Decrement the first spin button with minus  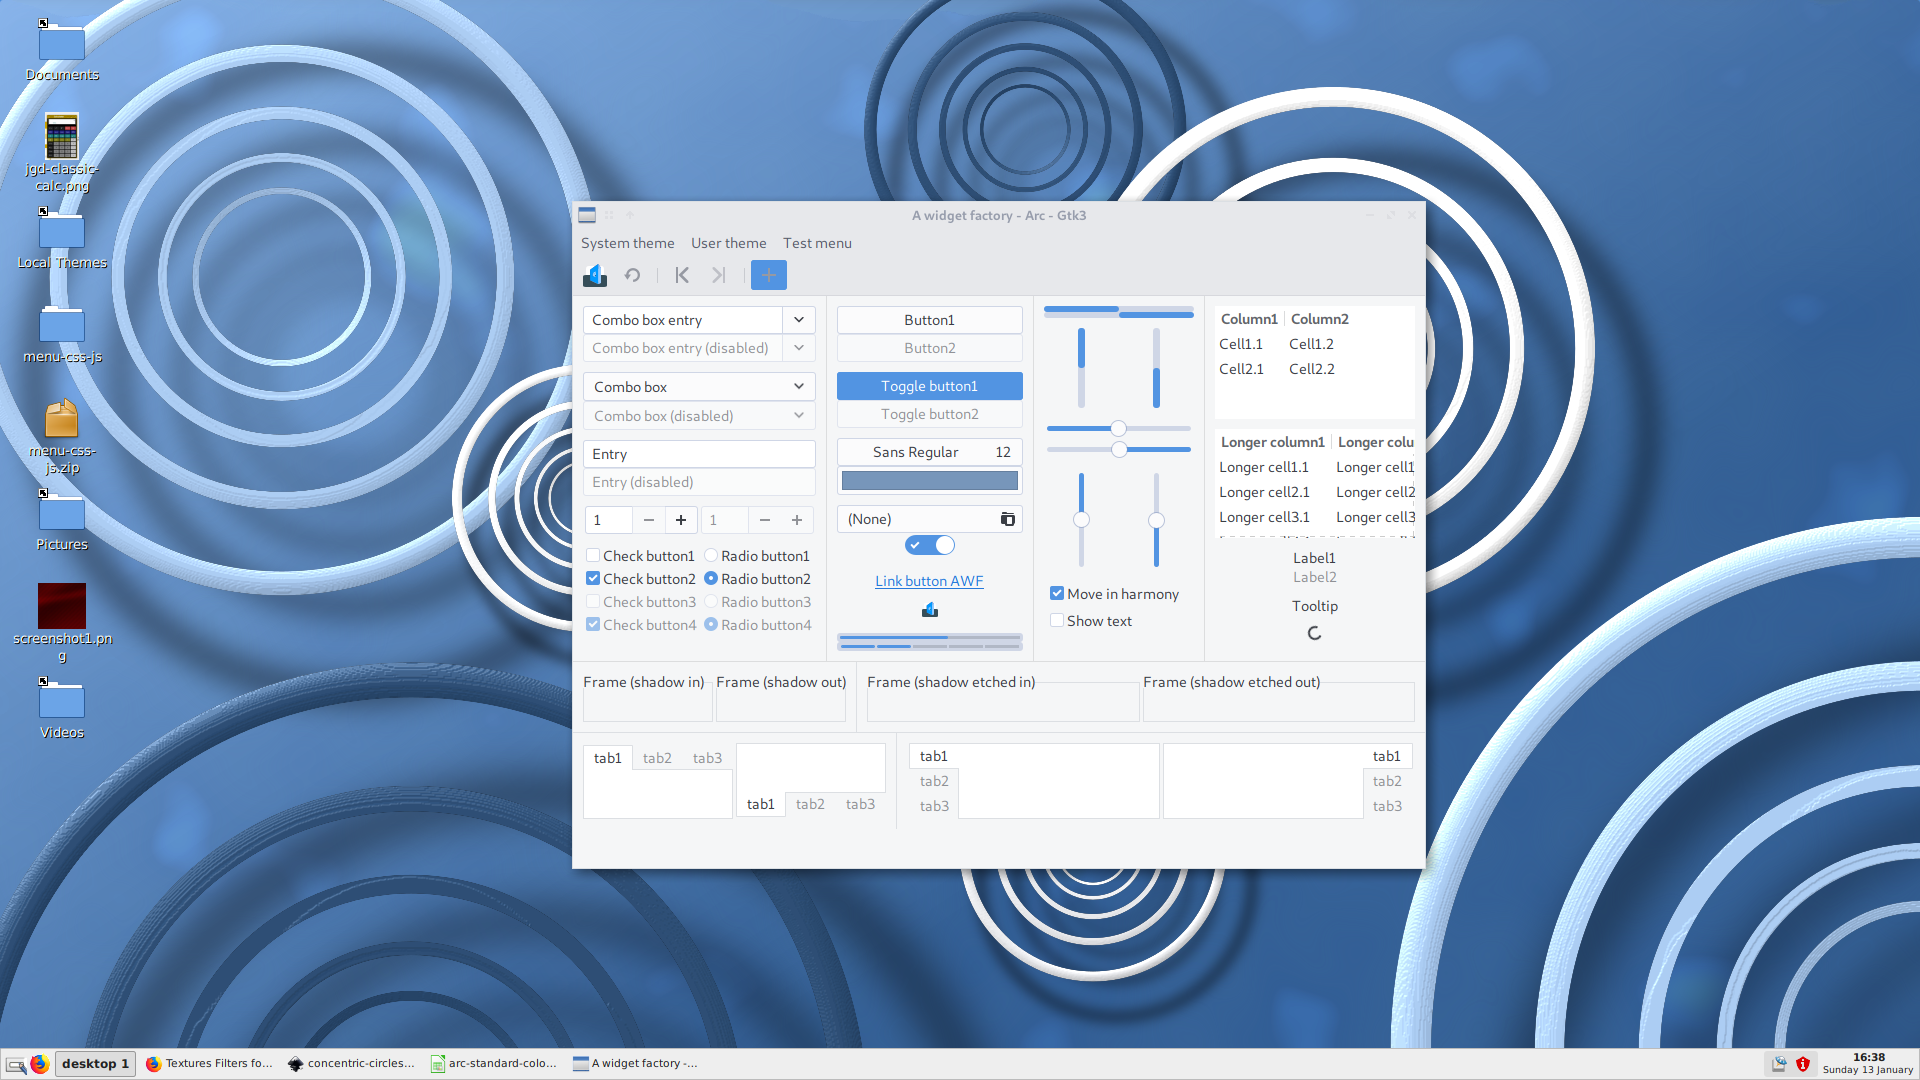649,520
